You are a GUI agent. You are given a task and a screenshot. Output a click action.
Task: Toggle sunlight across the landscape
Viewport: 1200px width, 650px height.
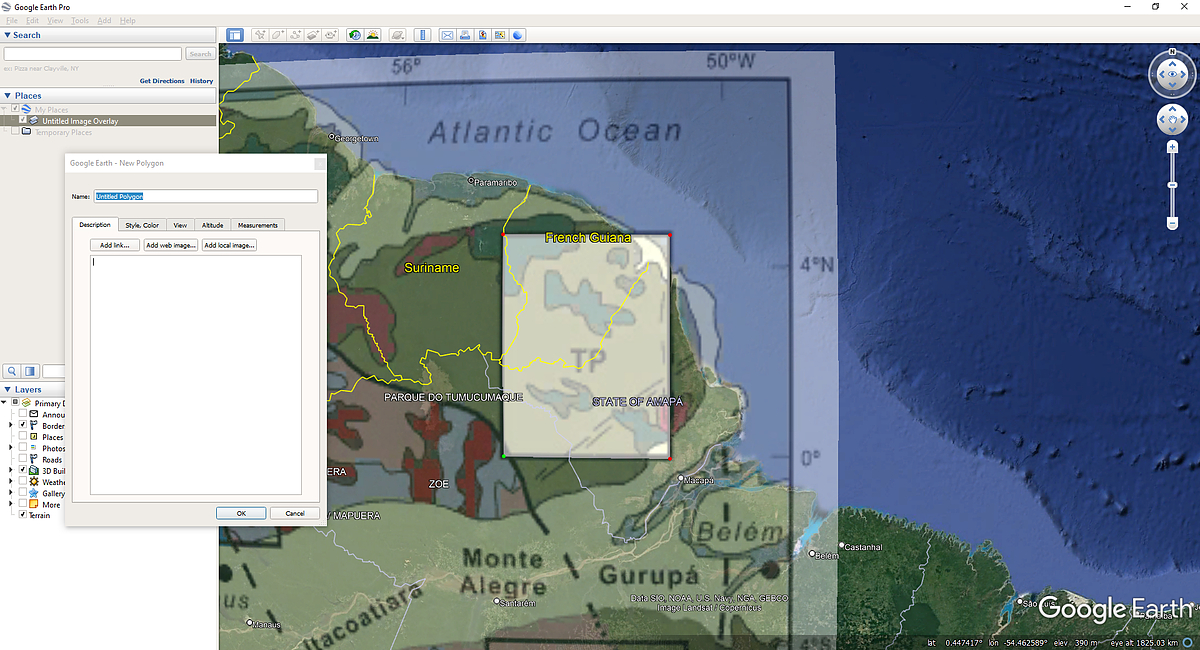372,34
